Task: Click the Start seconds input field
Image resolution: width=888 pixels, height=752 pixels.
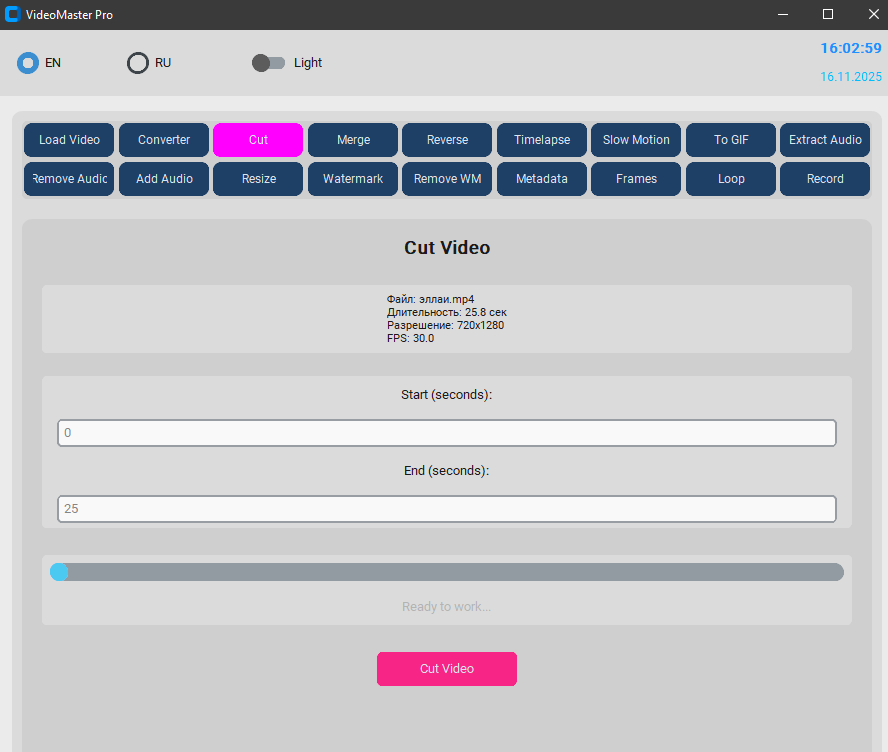Action: click(x=447, y=433)
